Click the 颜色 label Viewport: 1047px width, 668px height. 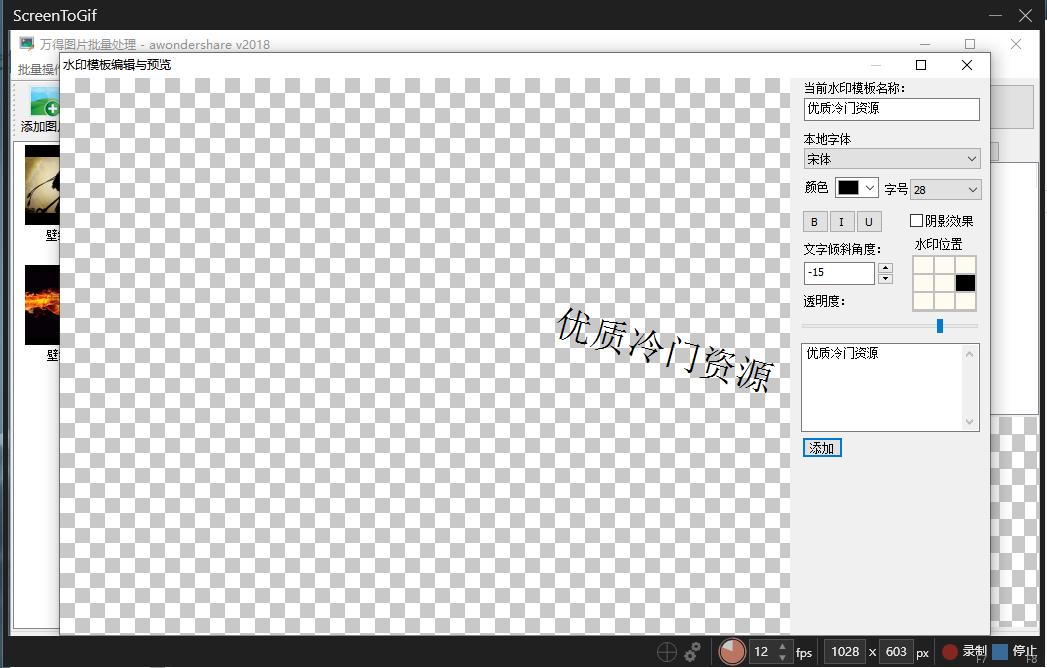pyautogui.click(x=816, y=188)
